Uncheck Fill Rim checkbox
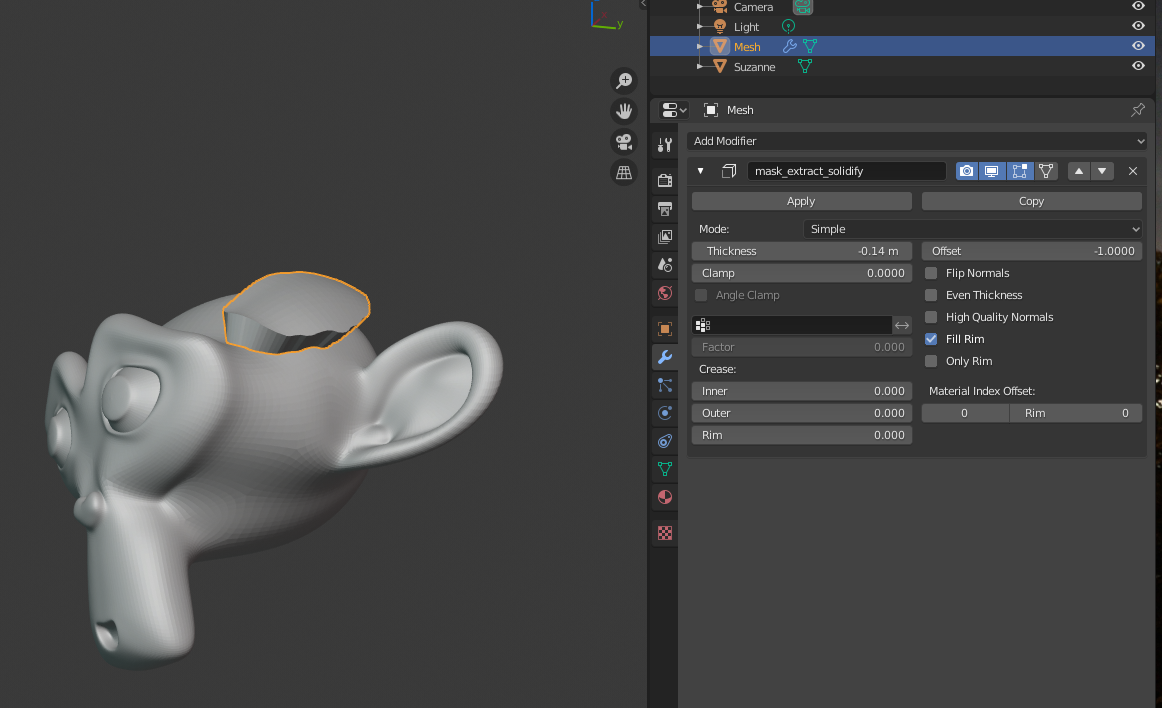This screenshot has width=1162, height=708. [x=931, y=339]
